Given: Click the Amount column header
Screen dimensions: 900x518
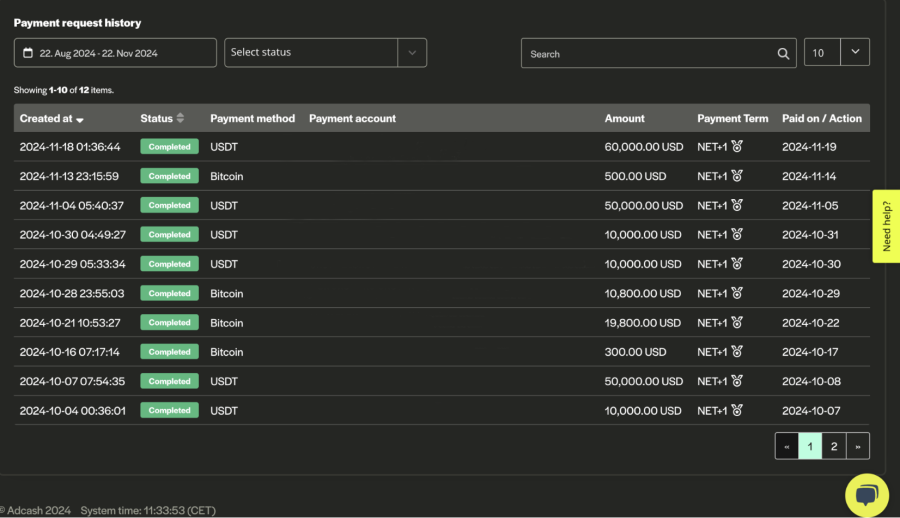Looking at the screenshot, I should [x=624, y=118].
